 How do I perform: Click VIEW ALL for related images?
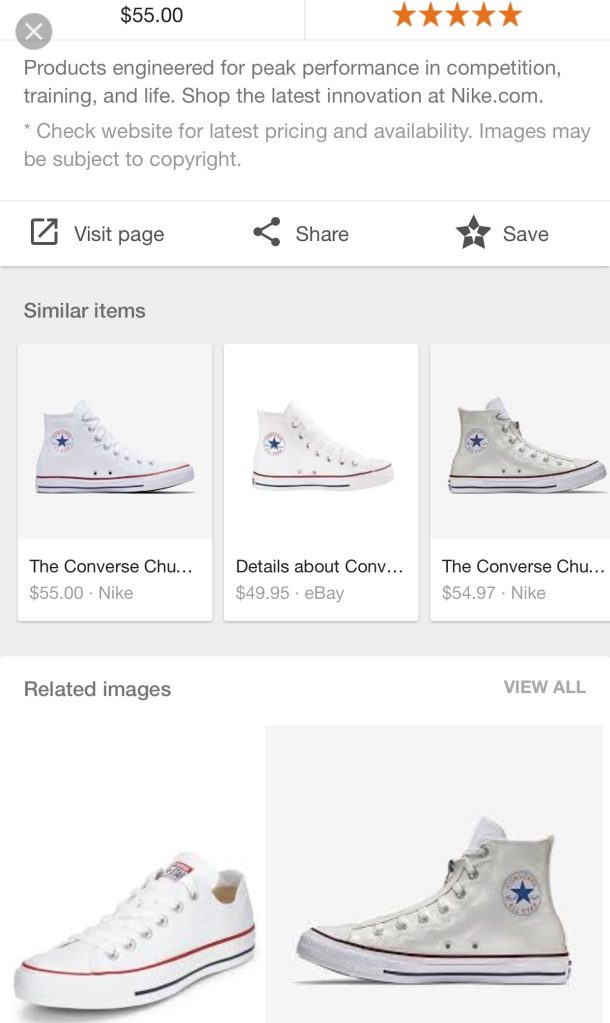click(544, 687)
